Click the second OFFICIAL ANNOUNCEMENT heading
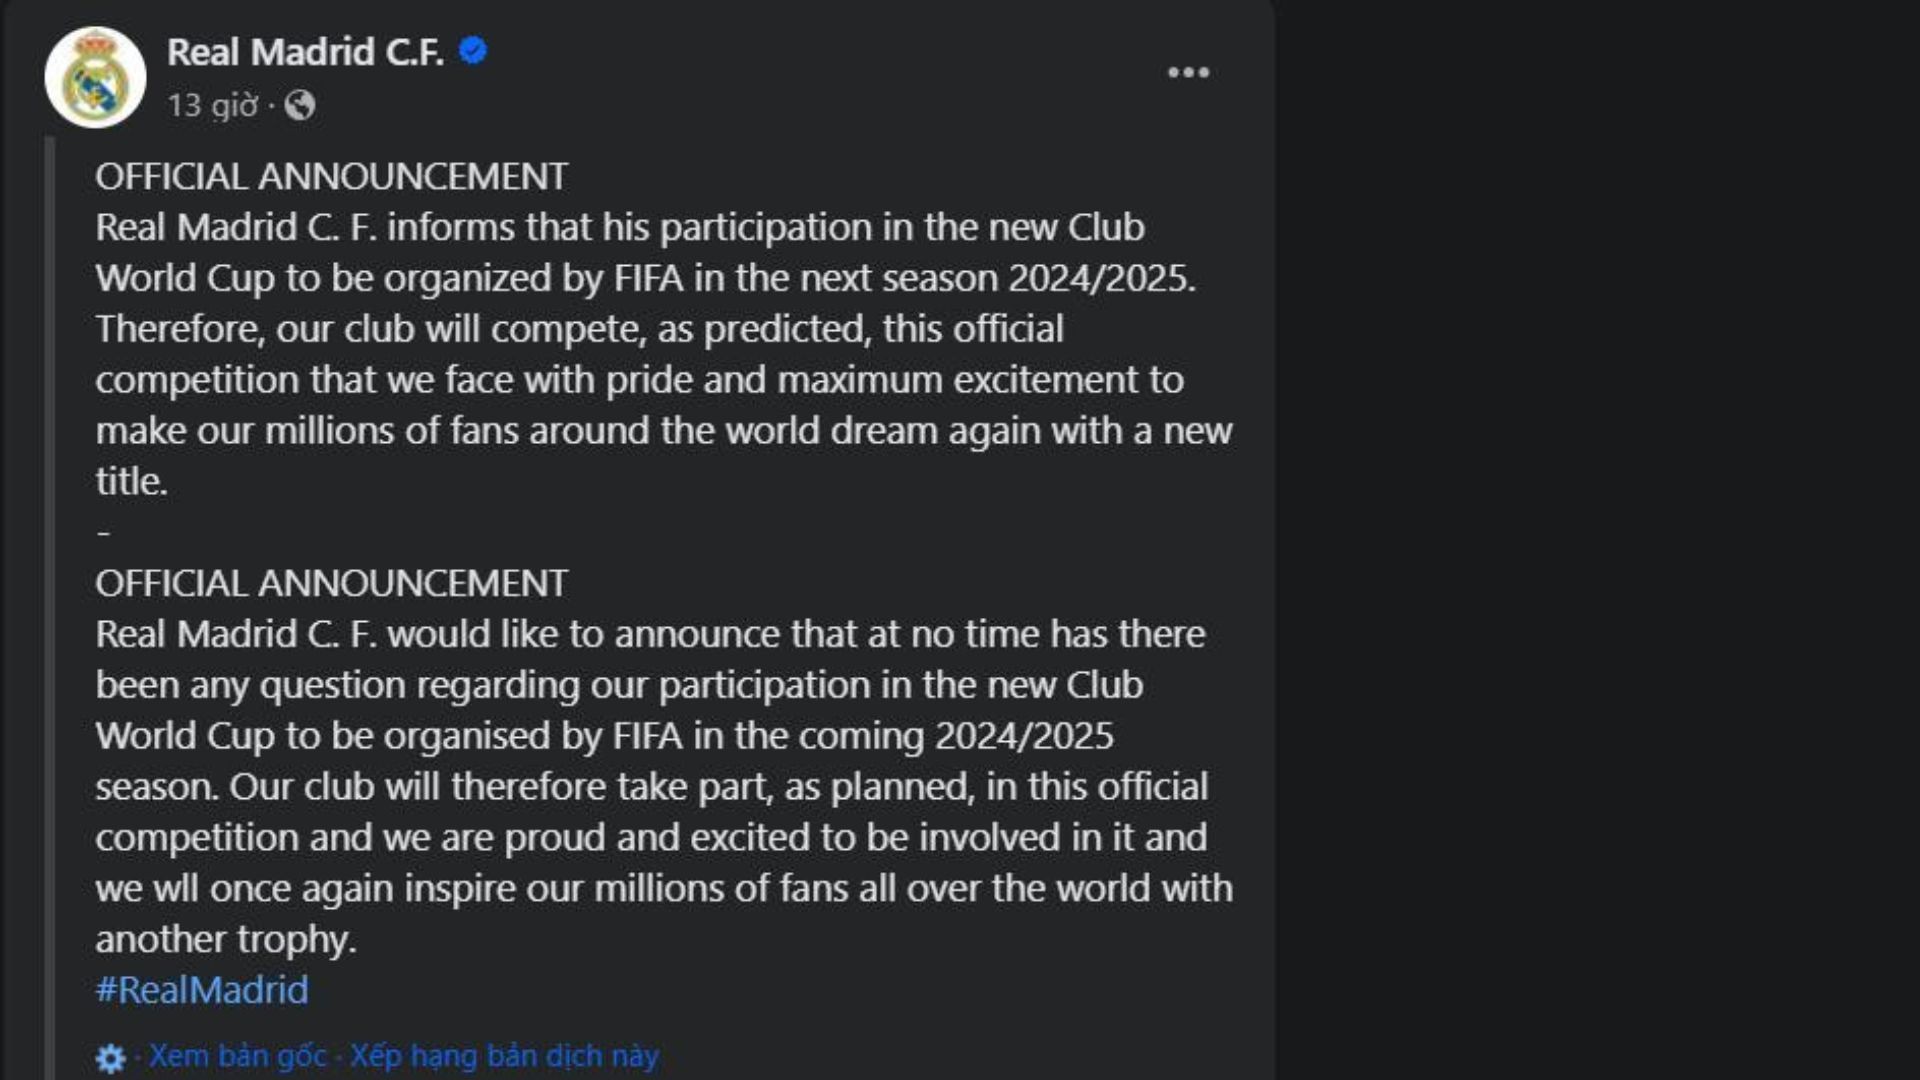Image resolution: width=1920 pixels, height=1080 pixels. coord(331,584)
